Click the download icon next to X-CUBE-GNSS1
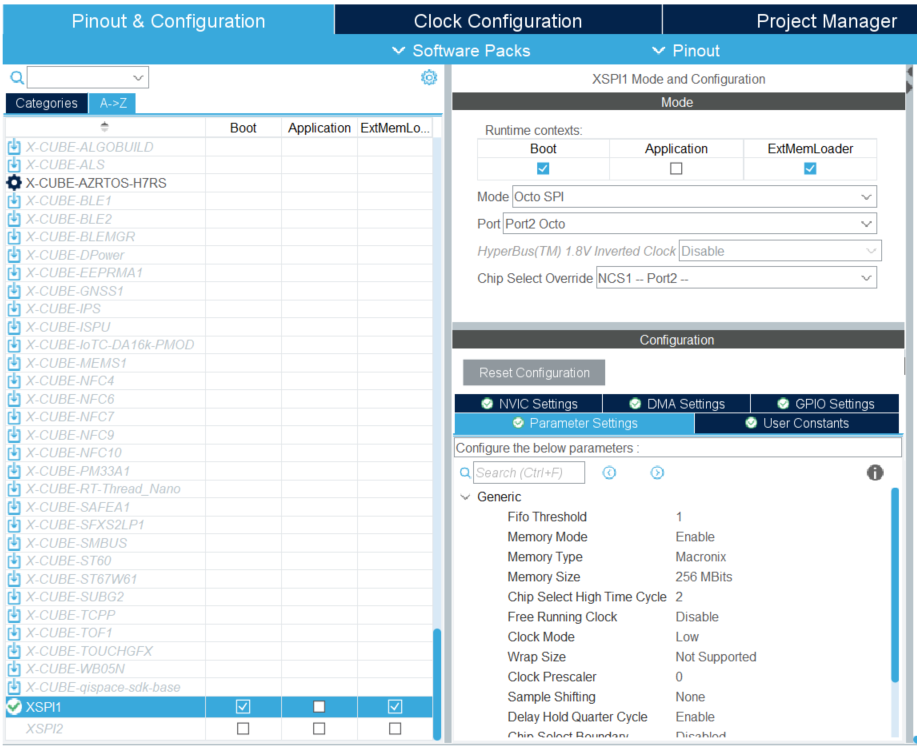This screenshot has height=748, width=917. (14, 291)
